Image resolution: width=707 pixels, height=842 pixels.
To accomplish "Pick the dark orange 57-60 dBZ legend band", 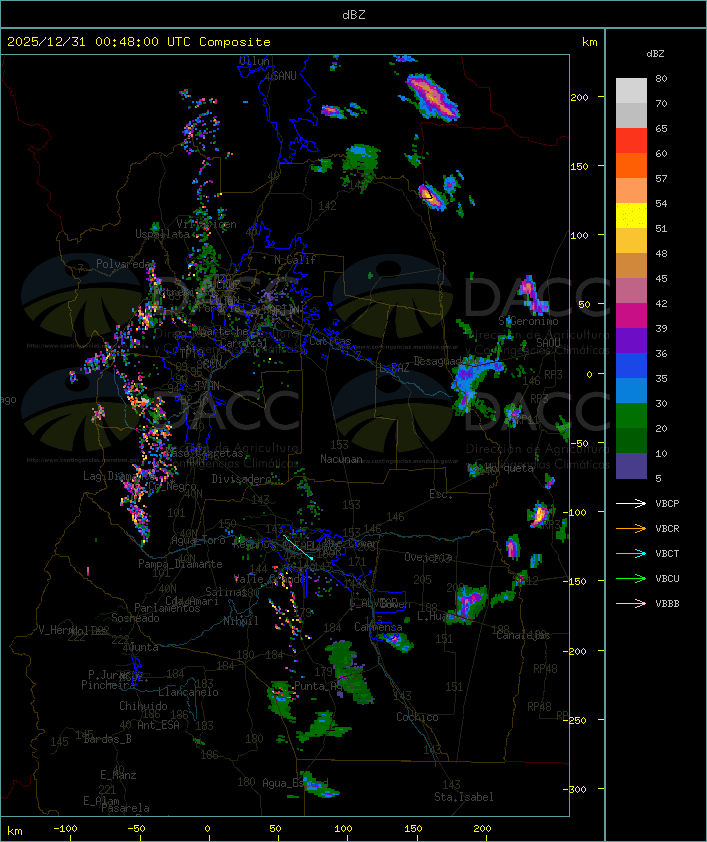I will pyautogui.click(x=631, y=165).
